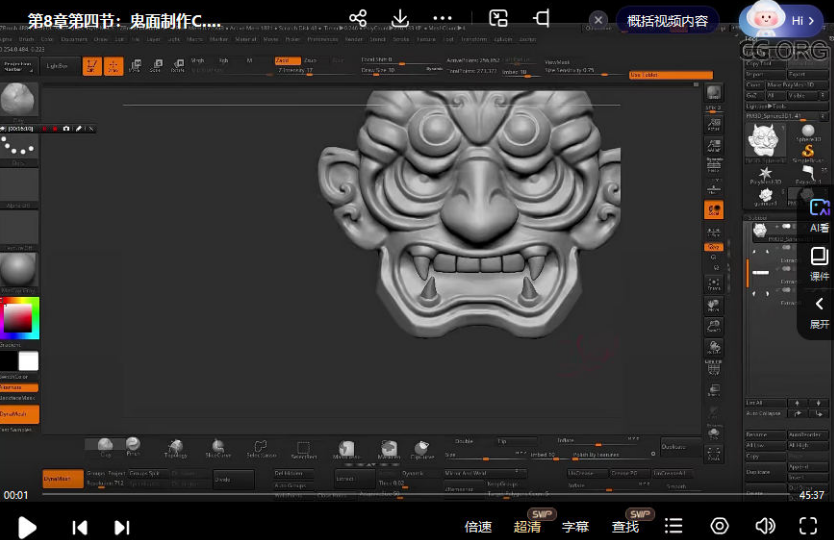This screenshot has width=834, height=540.
Task: Toggle the ZBrush Draw mode button
Action: pos(113,66)
